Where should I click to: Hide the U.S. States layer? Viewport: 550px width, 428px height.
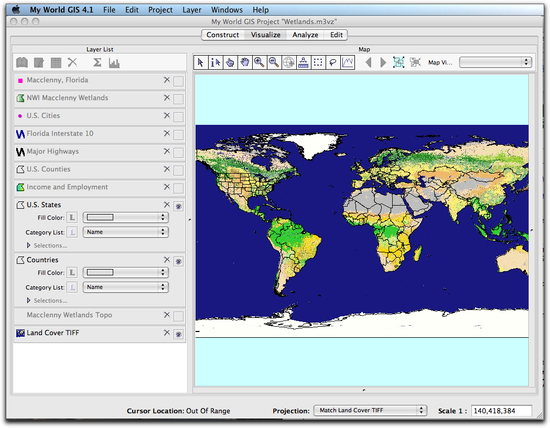tap(178, 206)
